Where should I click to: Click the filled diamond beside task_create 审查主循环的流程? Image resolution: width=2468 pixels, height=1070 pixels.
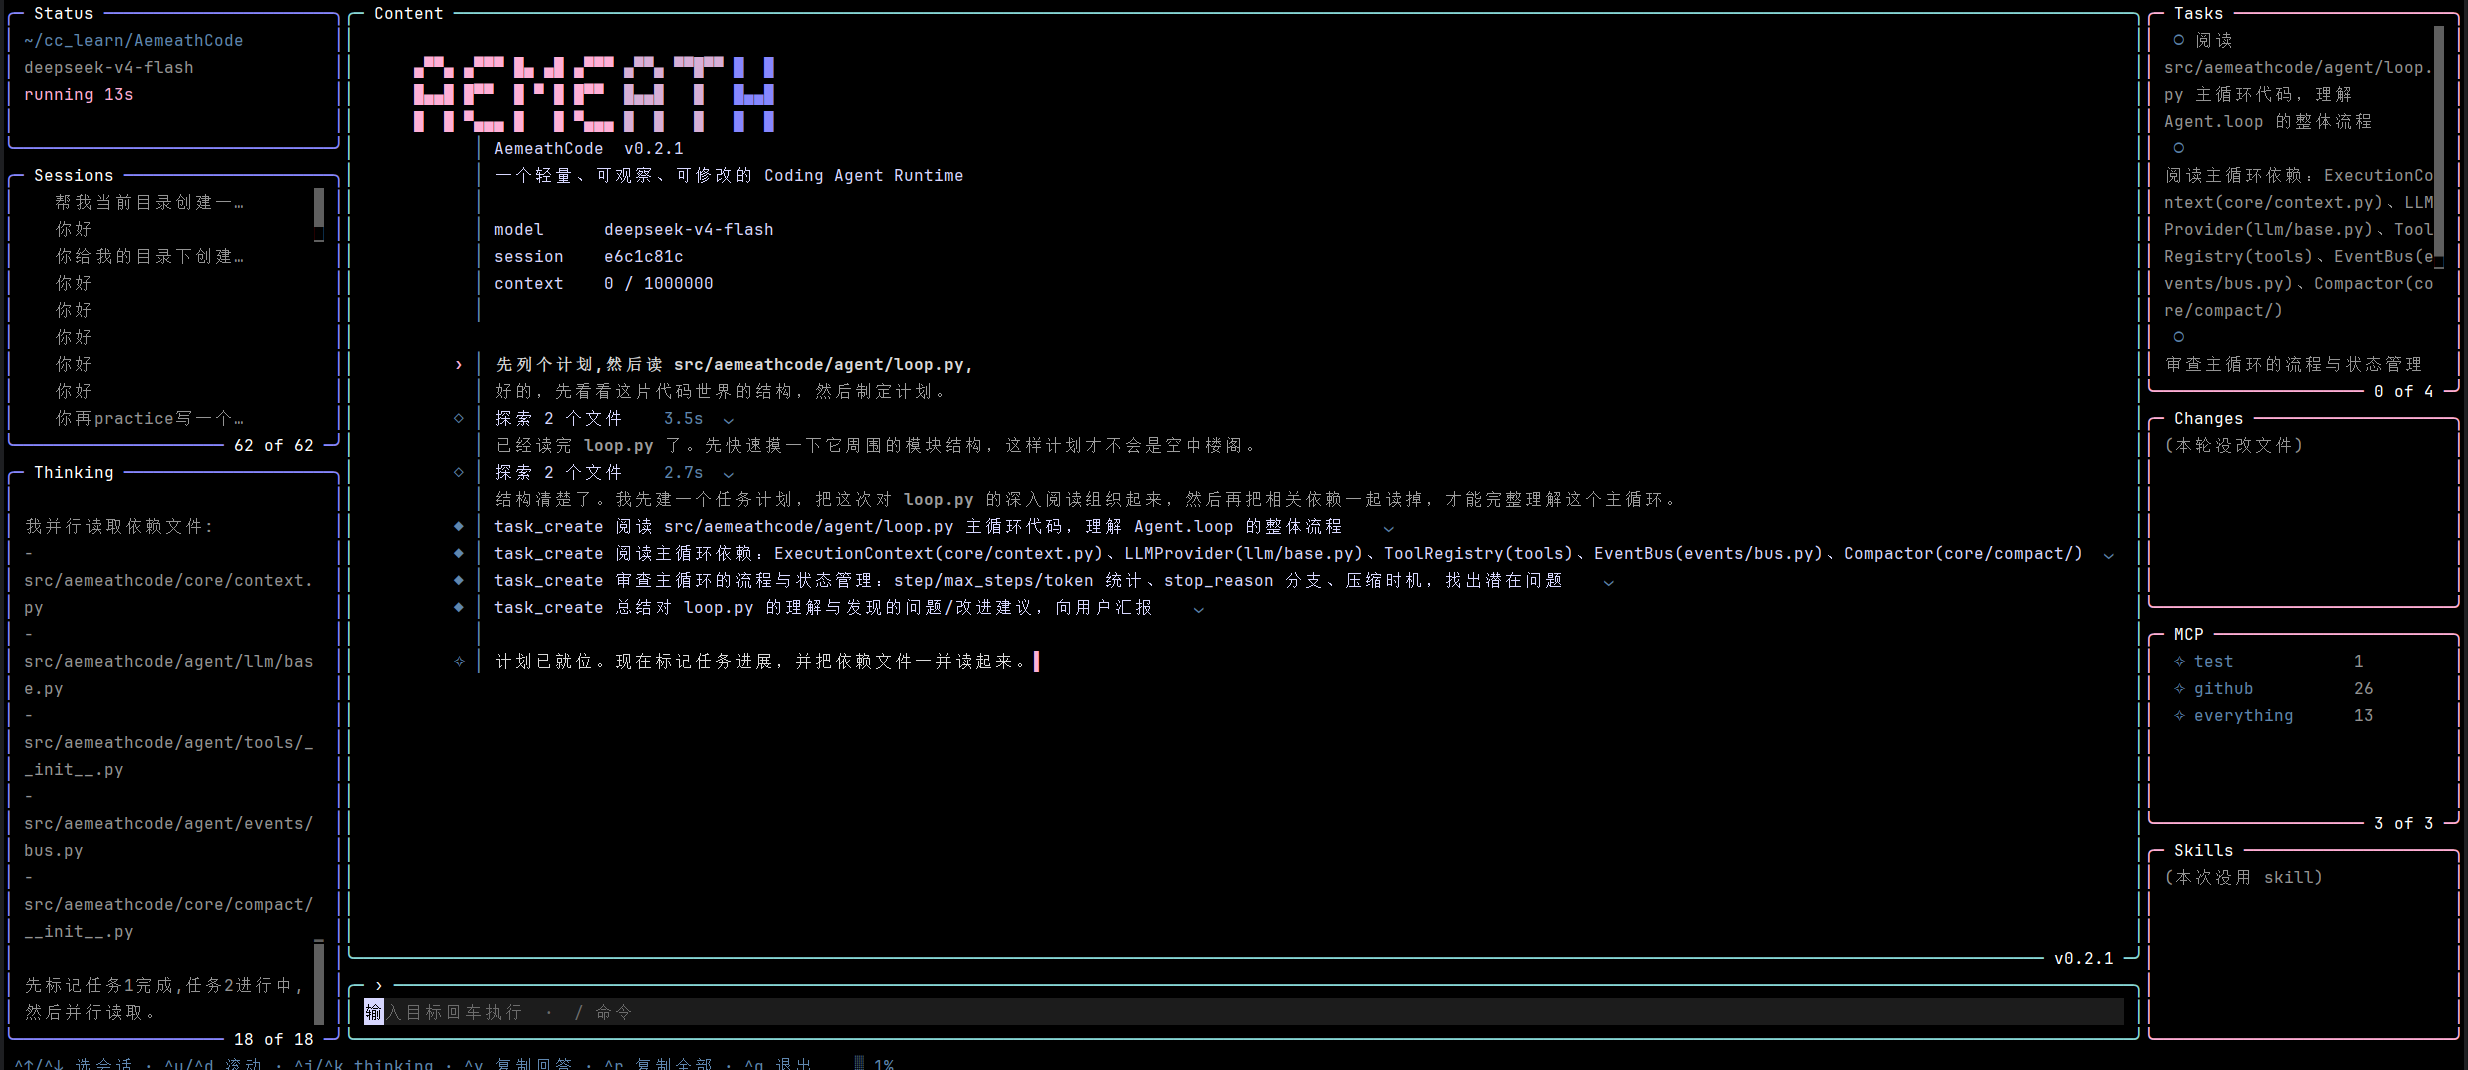[x=459, y=581]
